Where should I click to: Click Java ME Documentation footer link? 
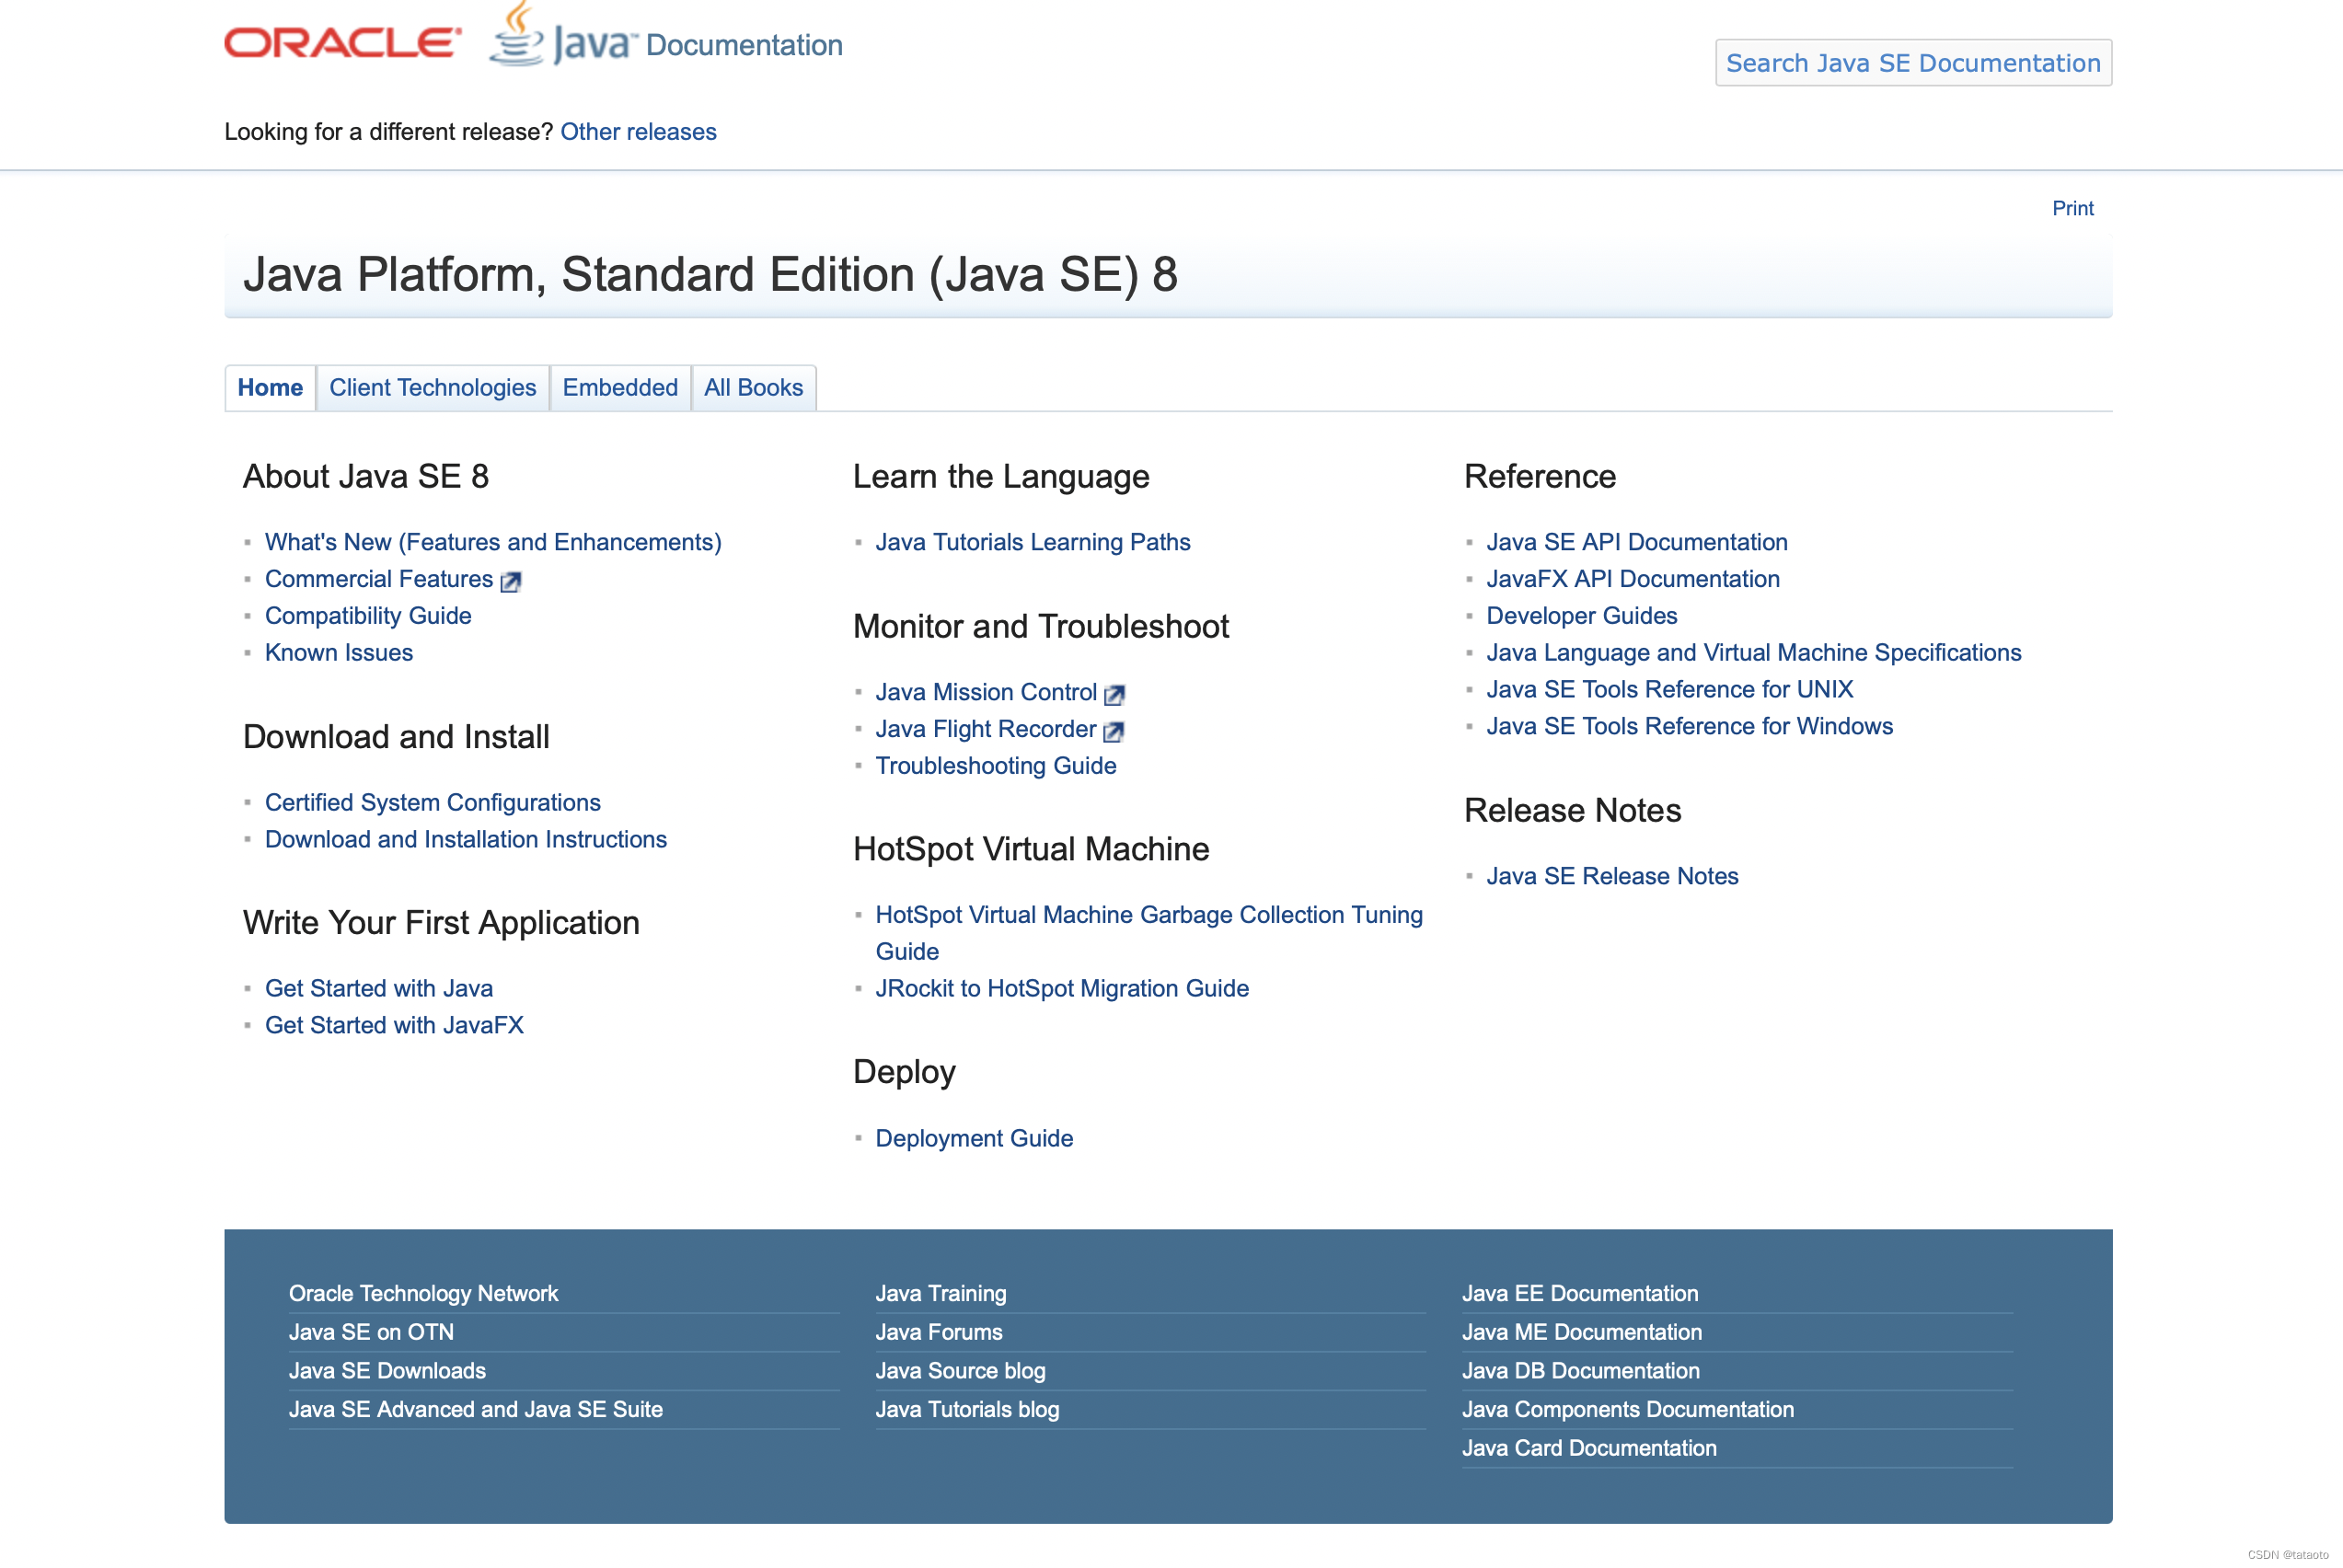coord(1582,1333)
